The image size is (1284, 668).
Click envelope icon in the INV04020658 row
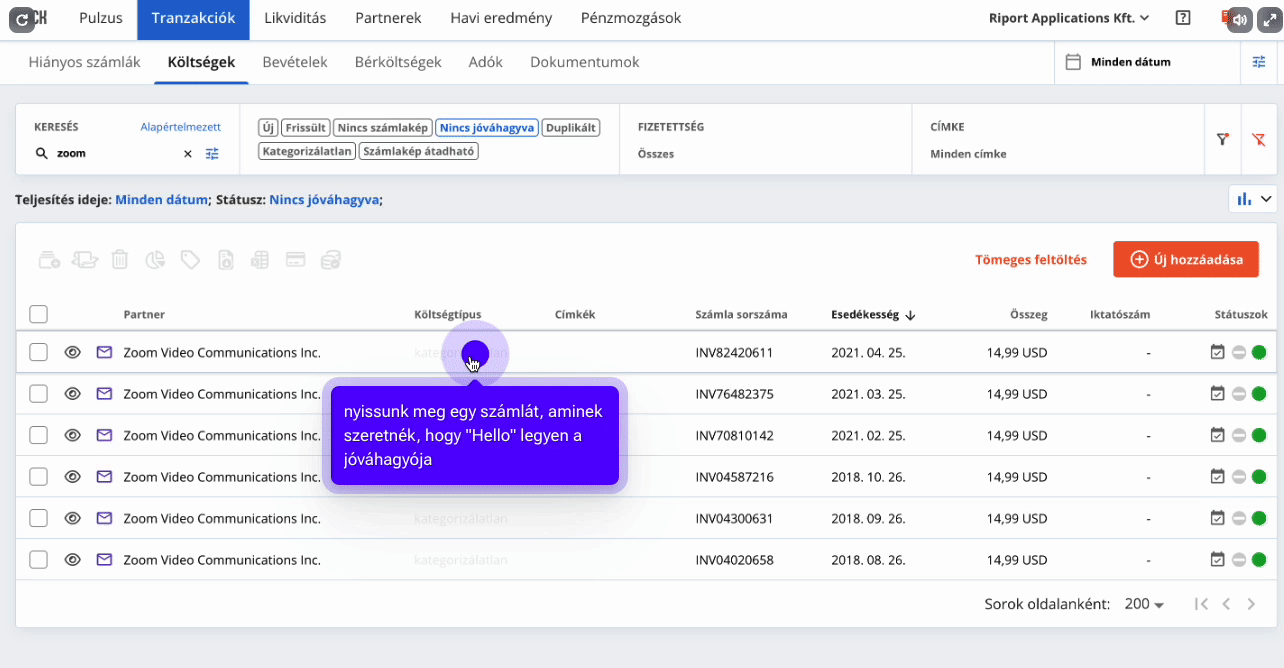104,560
